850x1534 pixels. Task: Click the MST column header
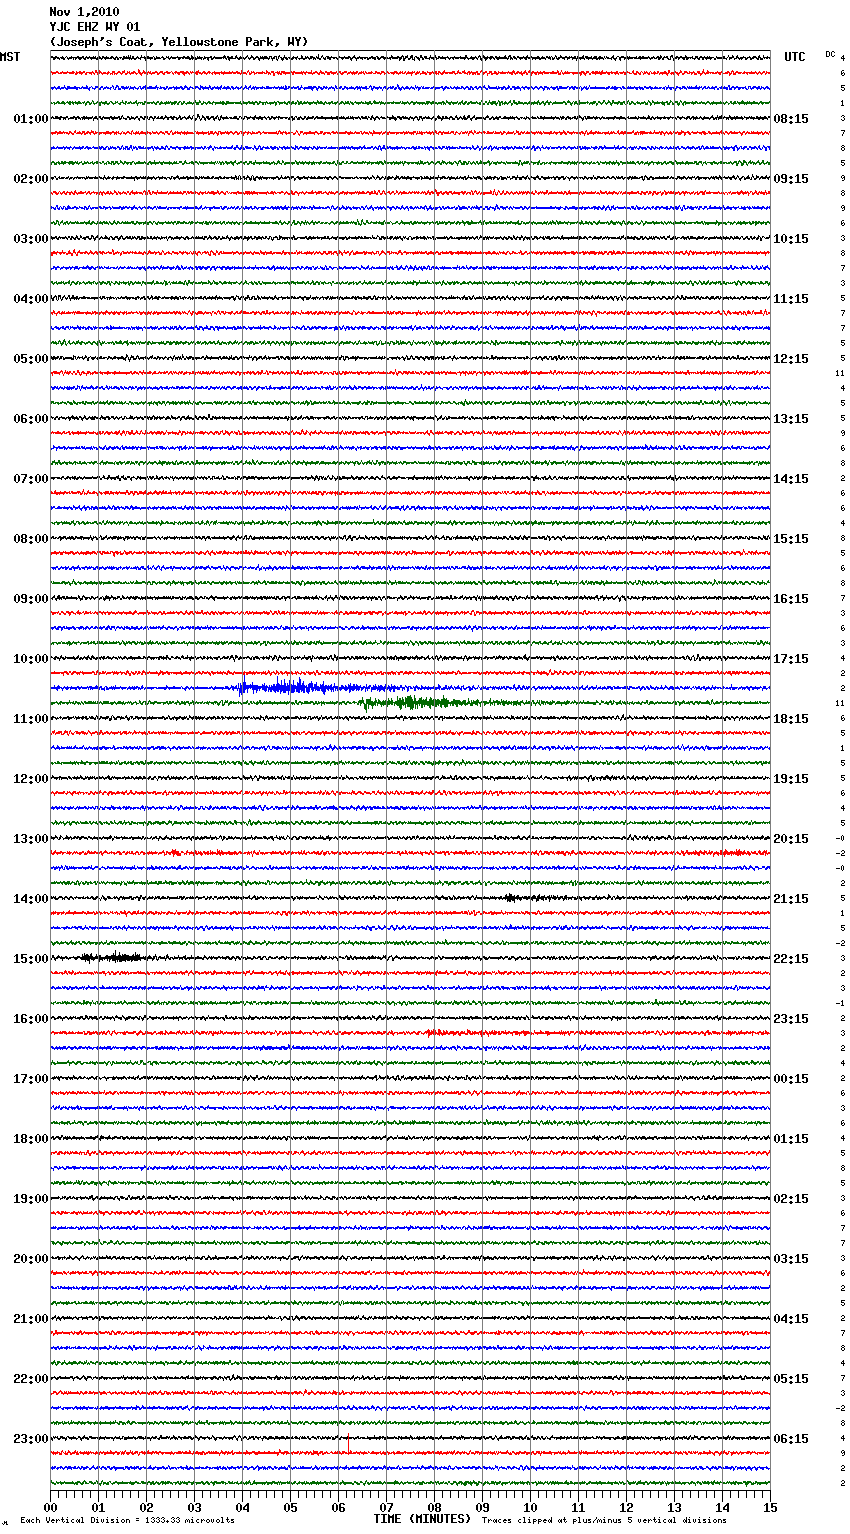click(10, 57)
